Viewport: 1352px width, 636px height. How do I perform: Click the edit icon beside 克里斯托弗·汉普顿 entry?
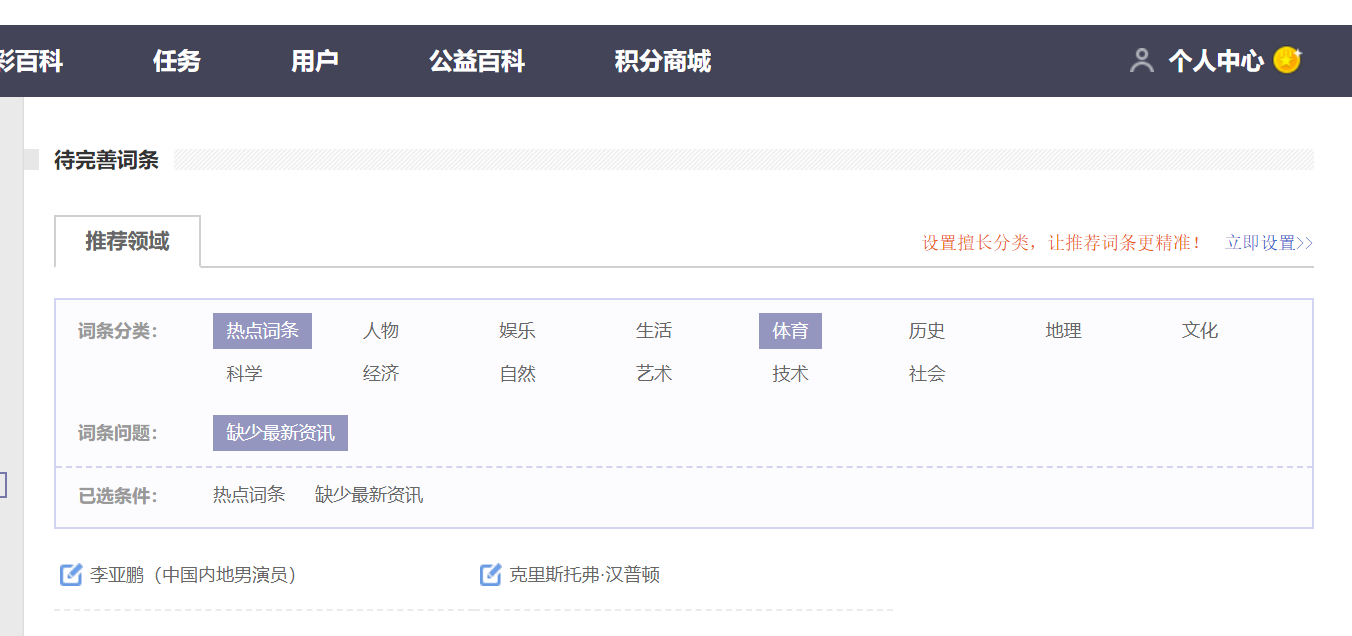(x=489, y=574)
